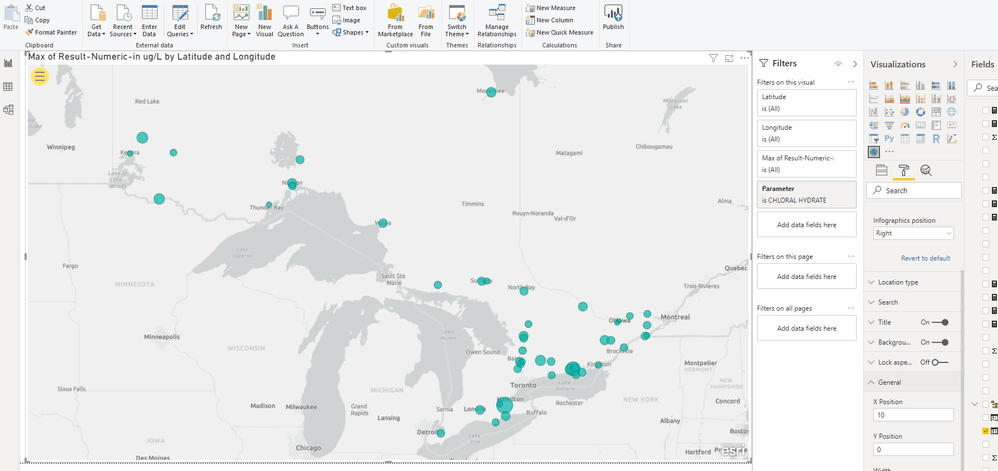Select the clustered column chart visual

(x=920, y=85)
